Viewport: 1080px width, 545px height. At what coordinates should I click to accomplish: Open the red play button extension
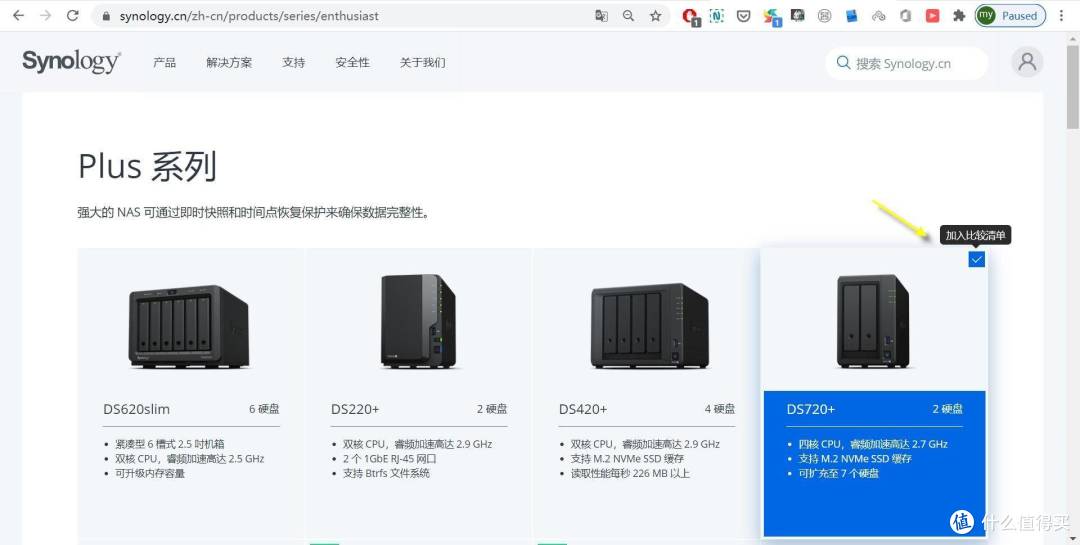point(933,15)
